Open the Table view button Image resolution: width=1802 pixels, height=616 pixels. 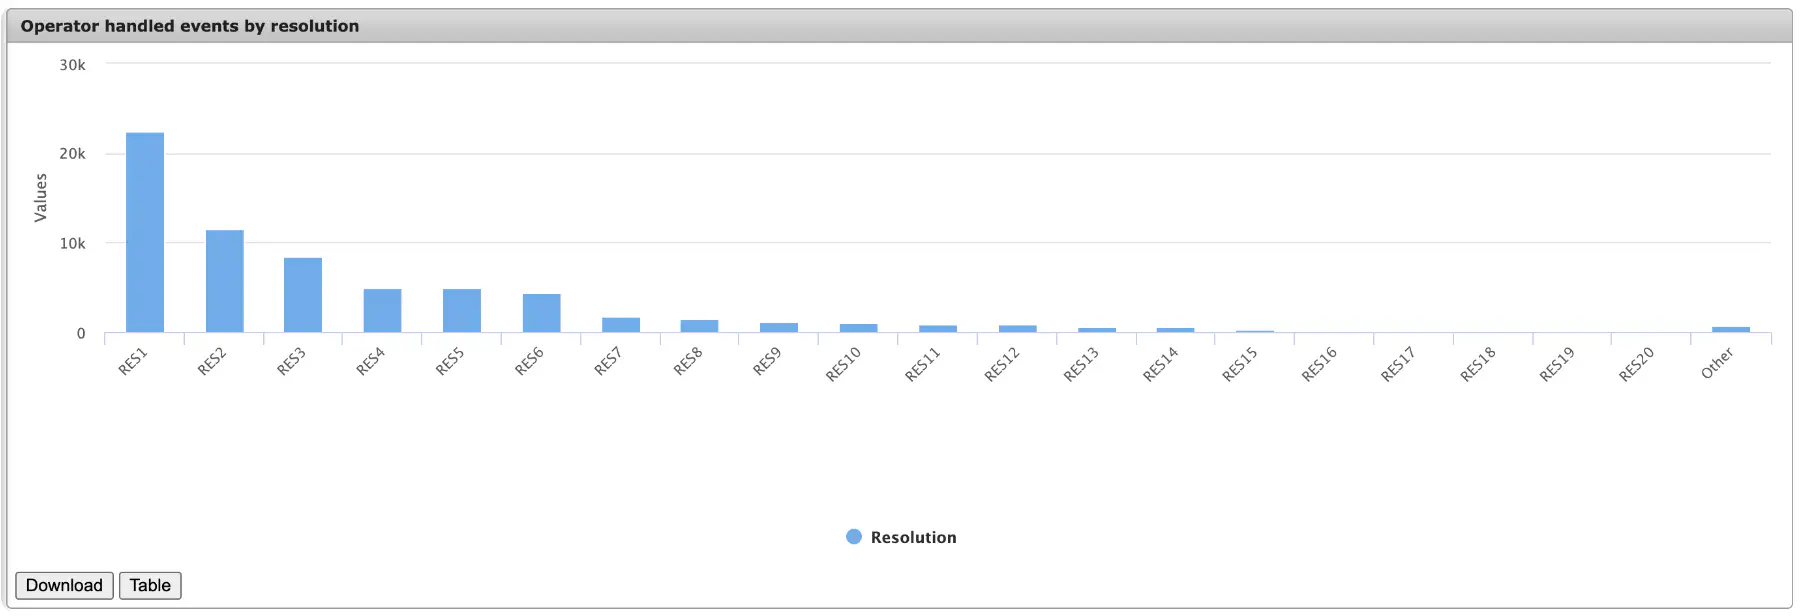[150, 585]
